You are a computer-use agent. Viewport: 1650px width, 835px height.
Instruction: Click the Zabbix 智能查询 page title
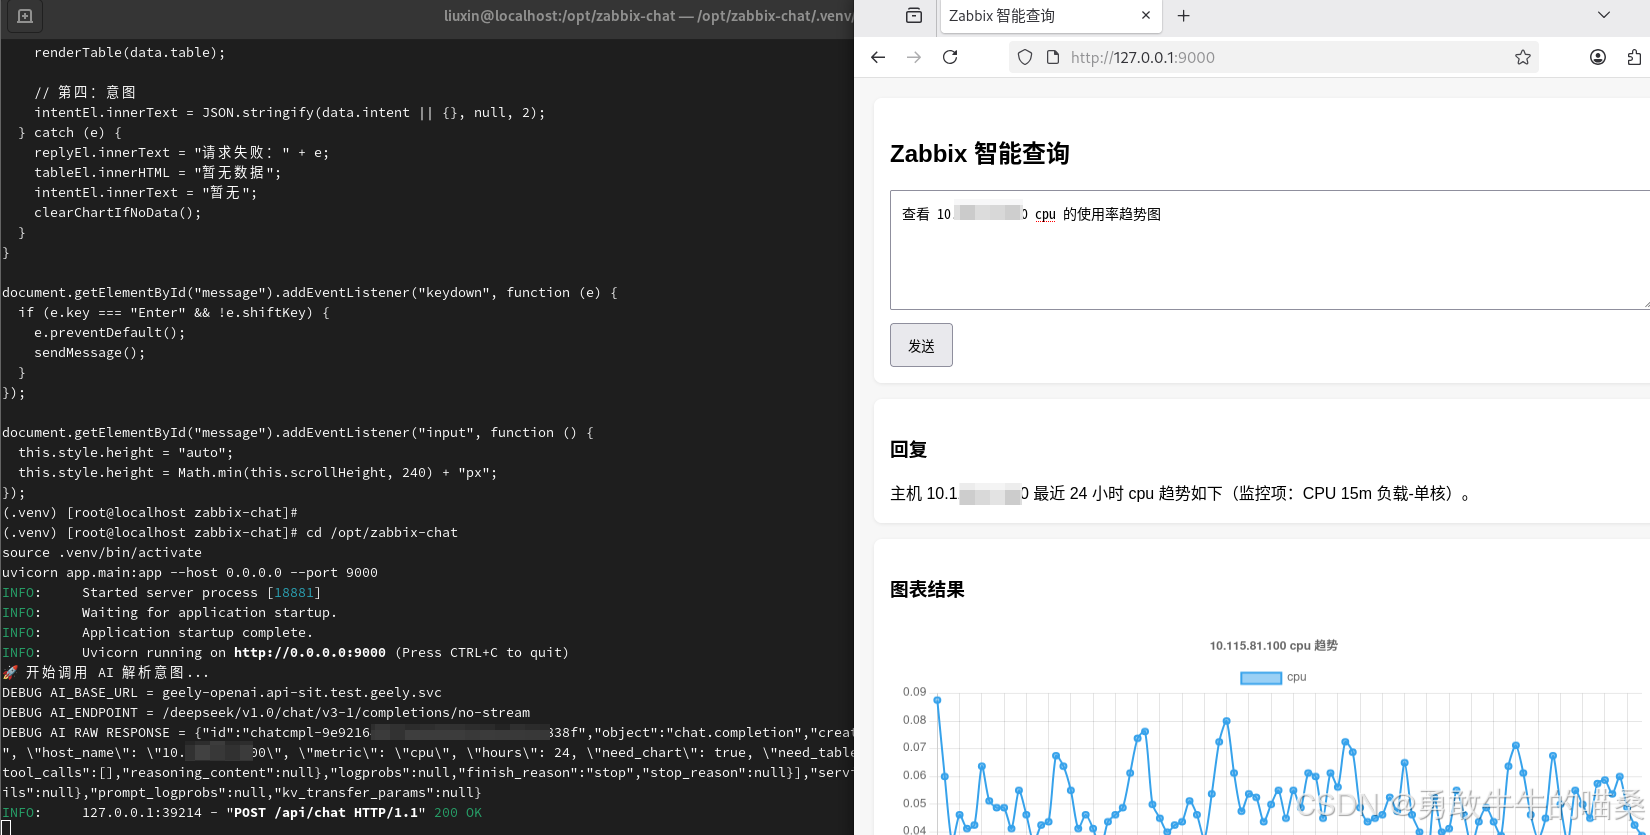point(980,154)
